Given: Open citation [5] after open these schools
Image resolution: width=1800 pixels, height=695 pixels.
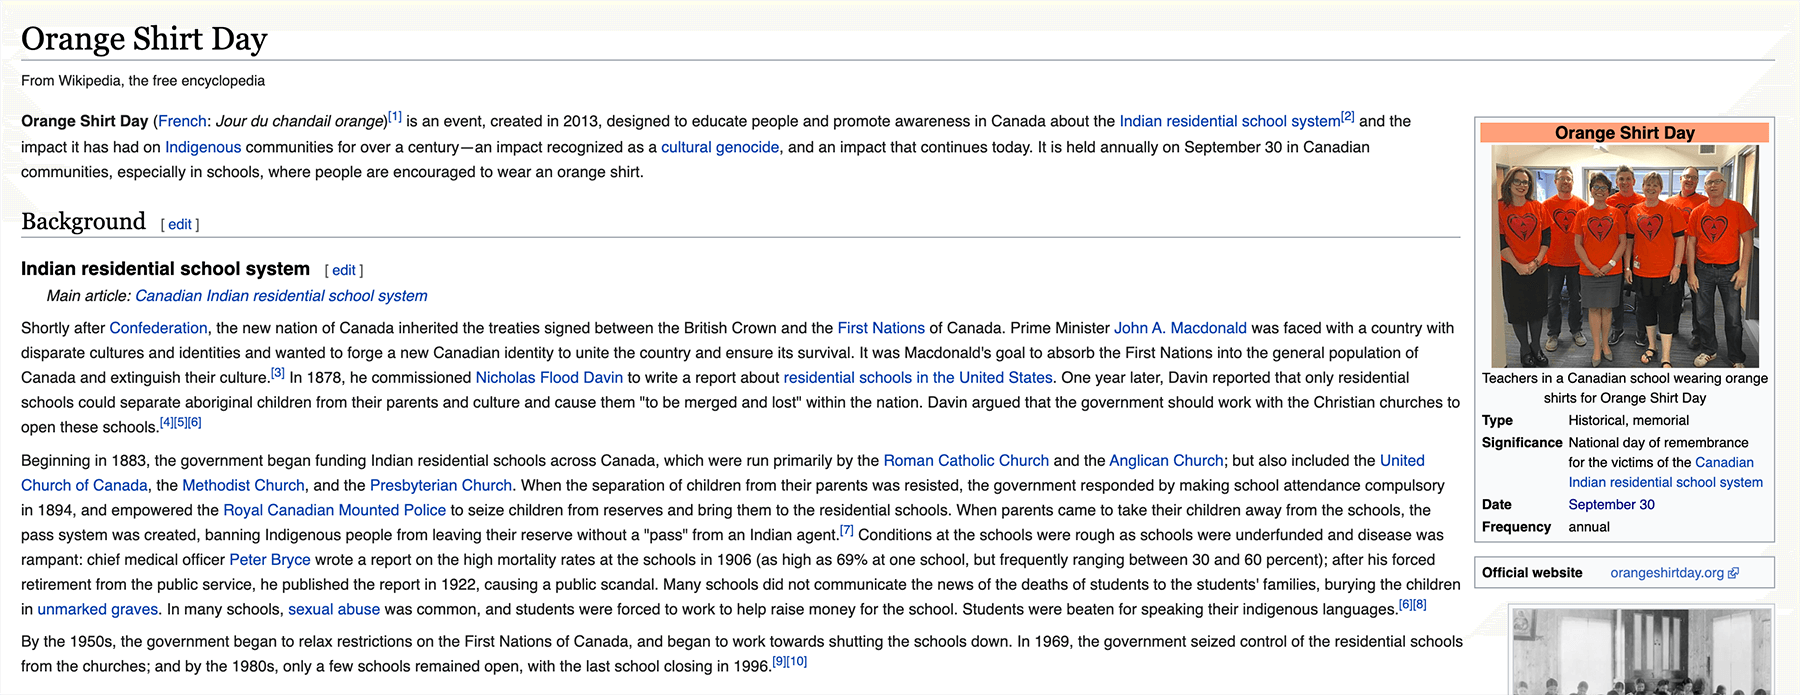Looking at the screenshot, I should click(x=181, y=423).
